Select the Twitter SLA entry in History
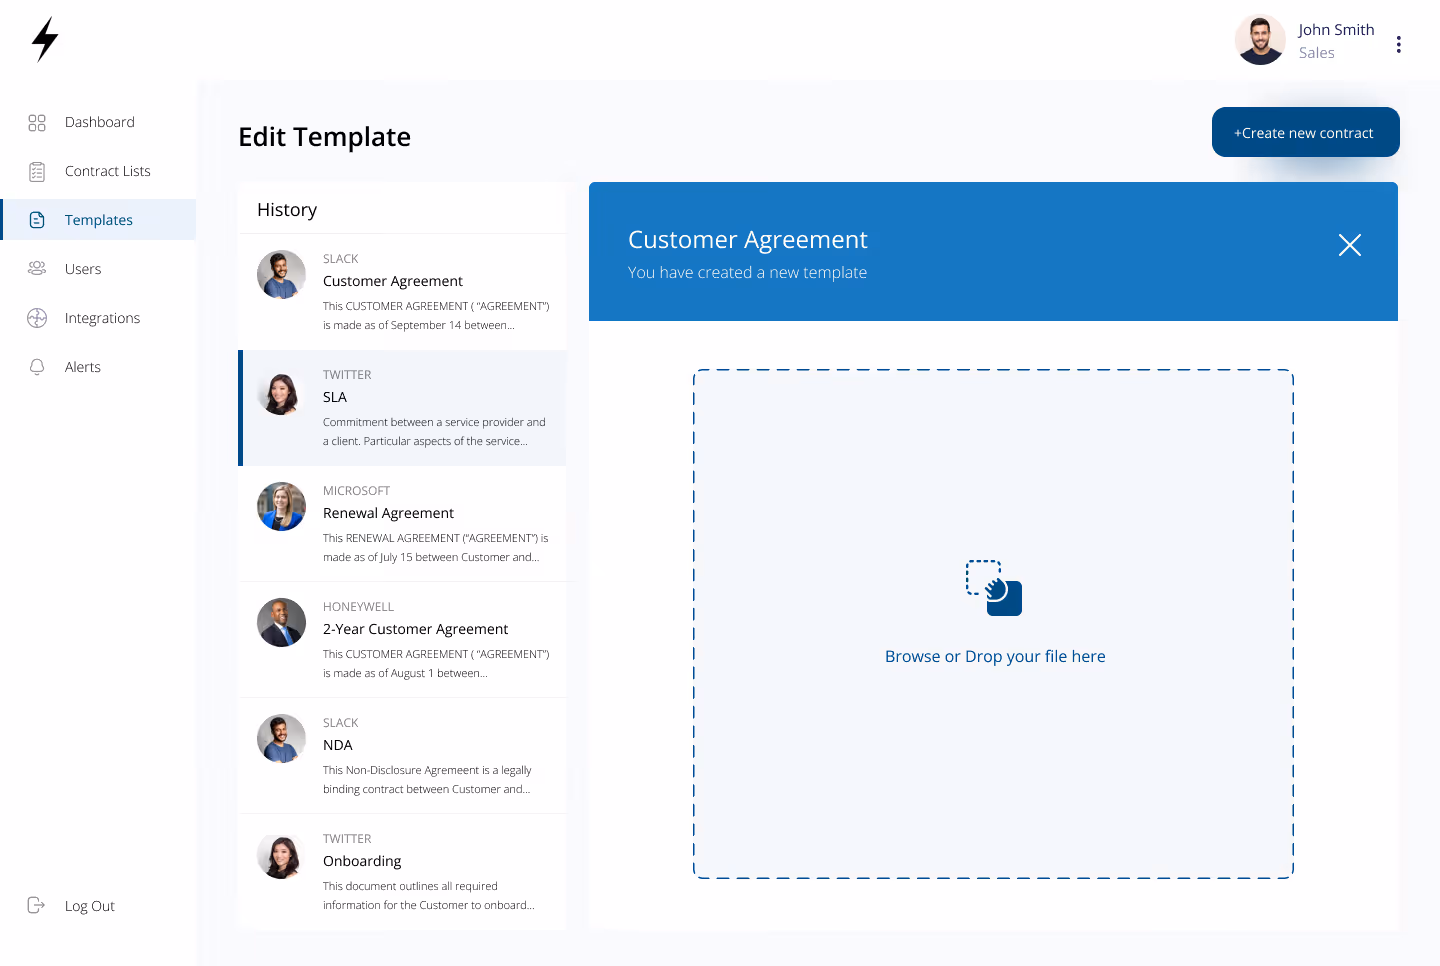Image resolution: width=1440 pixels, height=966 pixels. 403,408
